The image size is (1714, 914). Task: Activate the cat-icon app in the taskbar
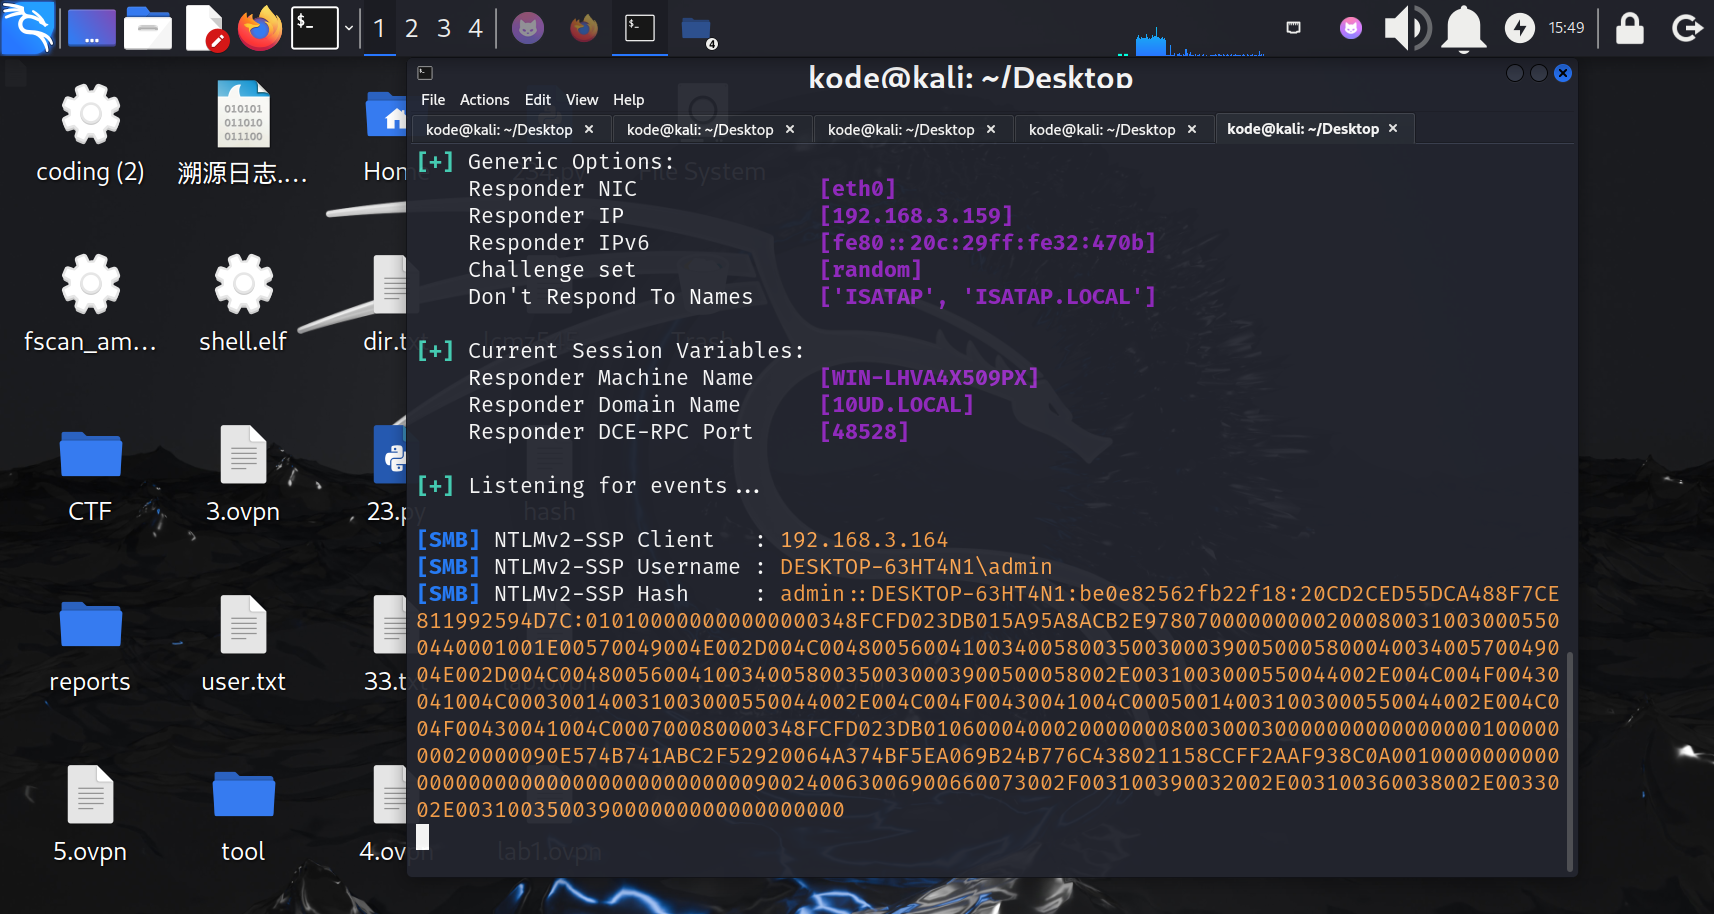pyautogui.click(x=528, y=28)
